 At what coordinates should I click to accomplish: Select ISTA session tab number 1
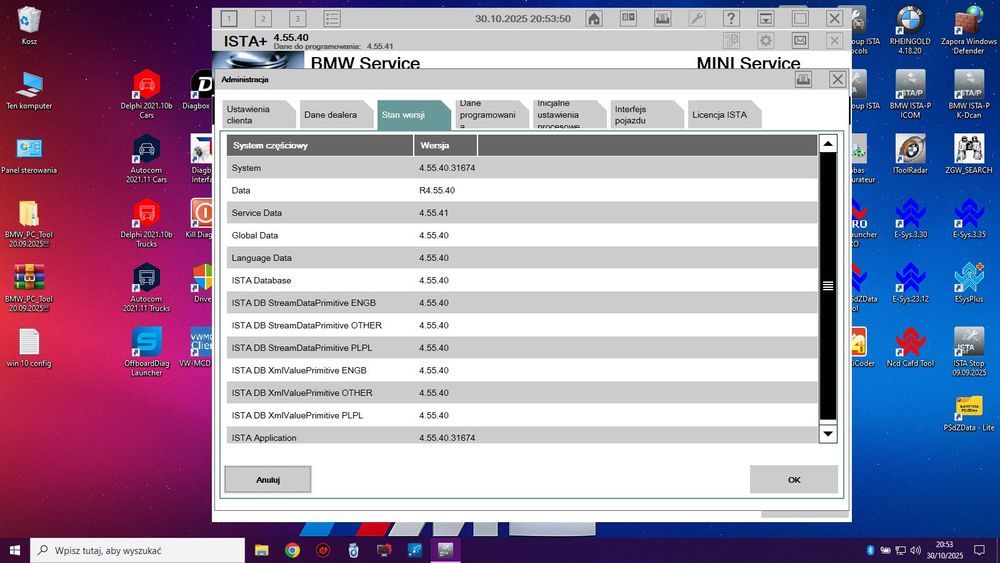click(229, 18)
